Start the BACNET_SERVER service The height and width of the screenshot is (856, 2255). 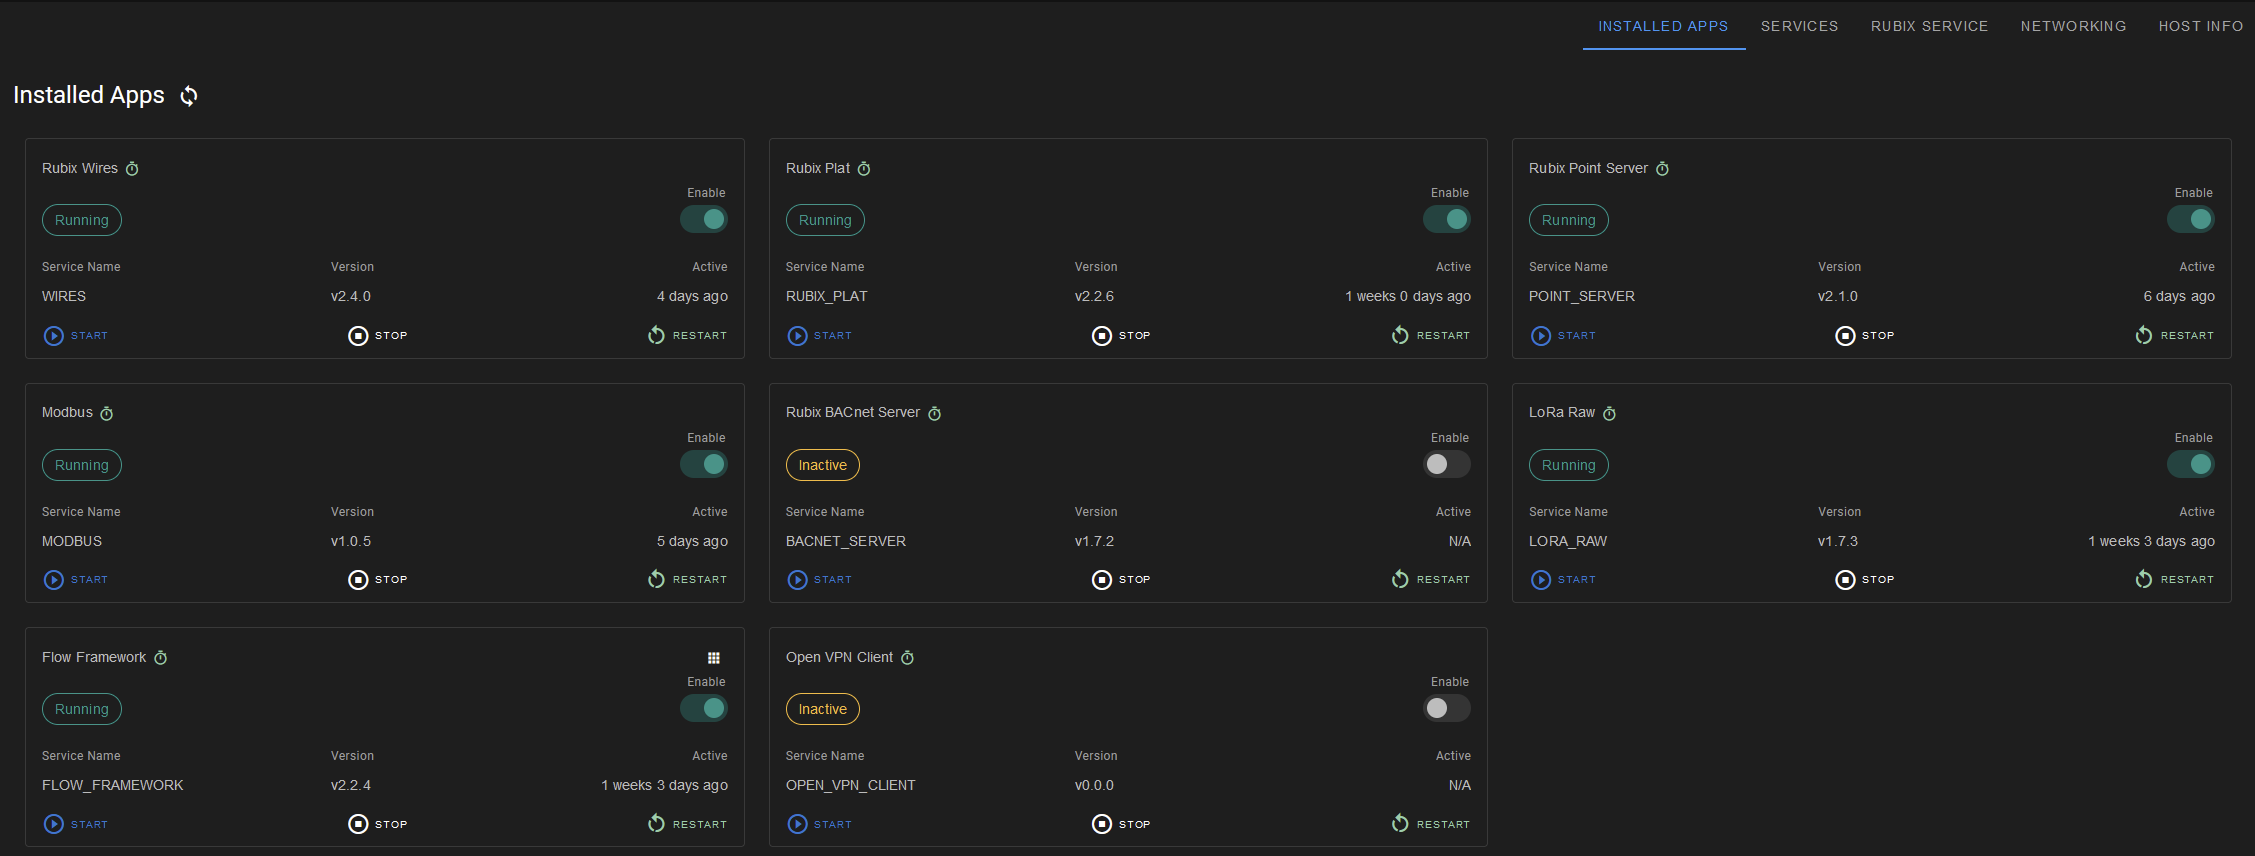pyautogui.click(x=820, y=580)
